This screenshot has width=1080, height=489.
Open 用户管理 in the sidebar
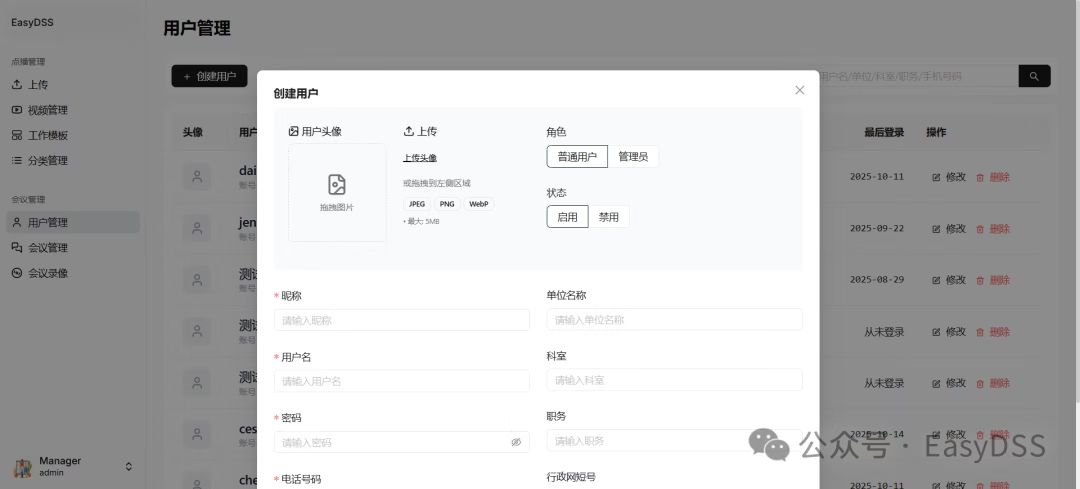coord(74,222)
